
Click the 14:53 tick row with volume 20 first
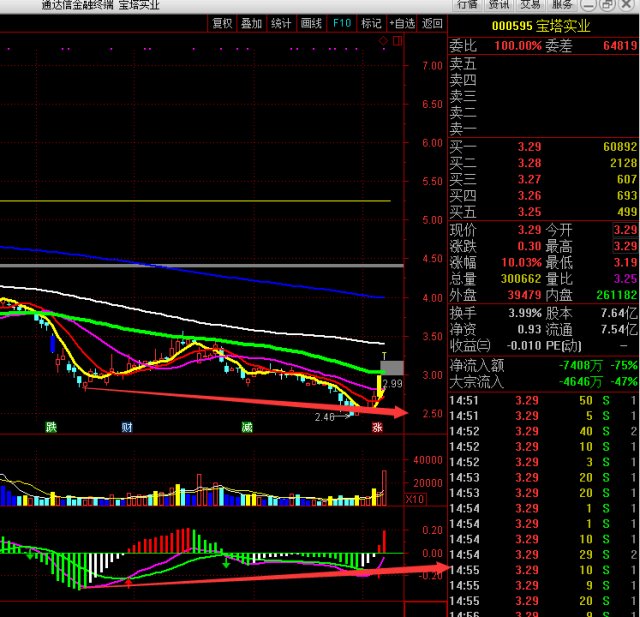tap(544, 478)
